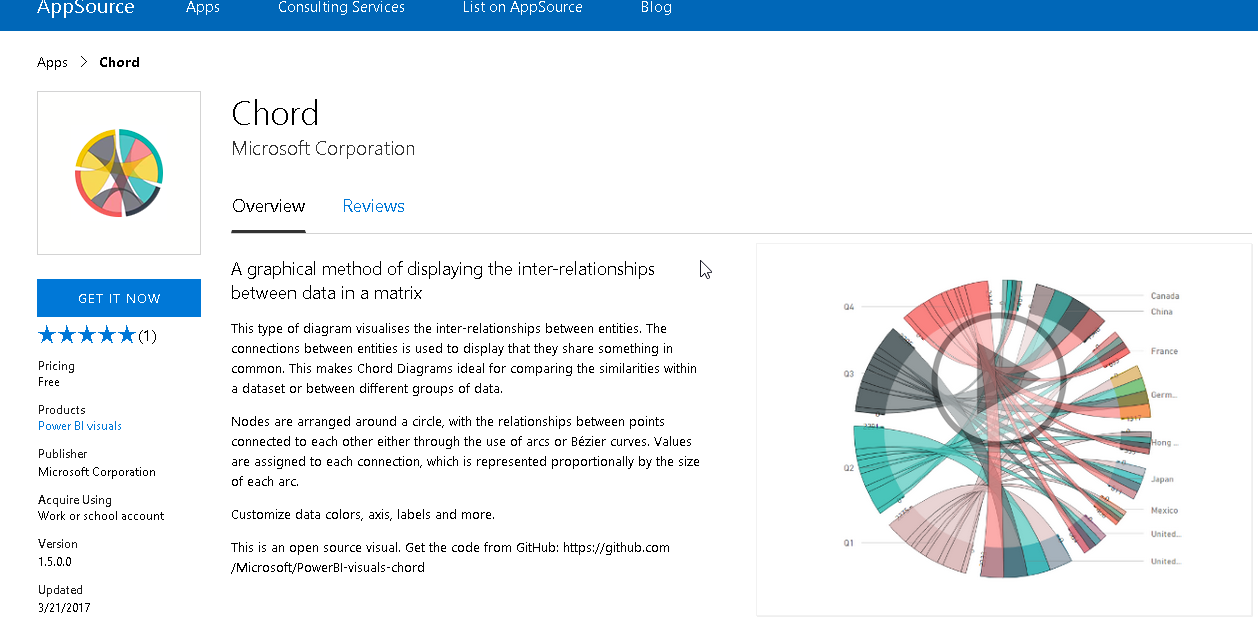Viewport: 1258px width, 618px height.
Task: Click the large Chord page heading
Action: tap(275, 113)
